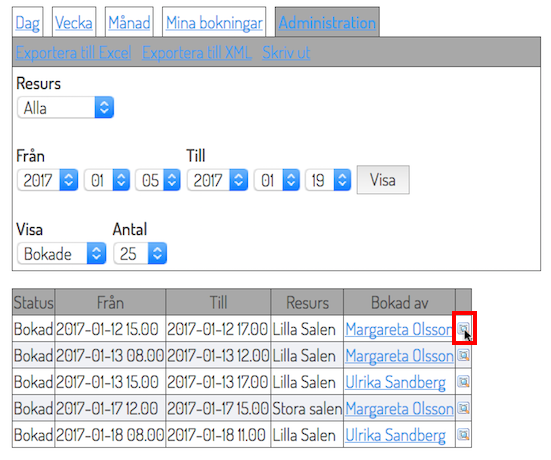The image size is (551, 460).
Task: Open the Visa filter dropdown showing Bokade
Action: [x=61, y=253]
